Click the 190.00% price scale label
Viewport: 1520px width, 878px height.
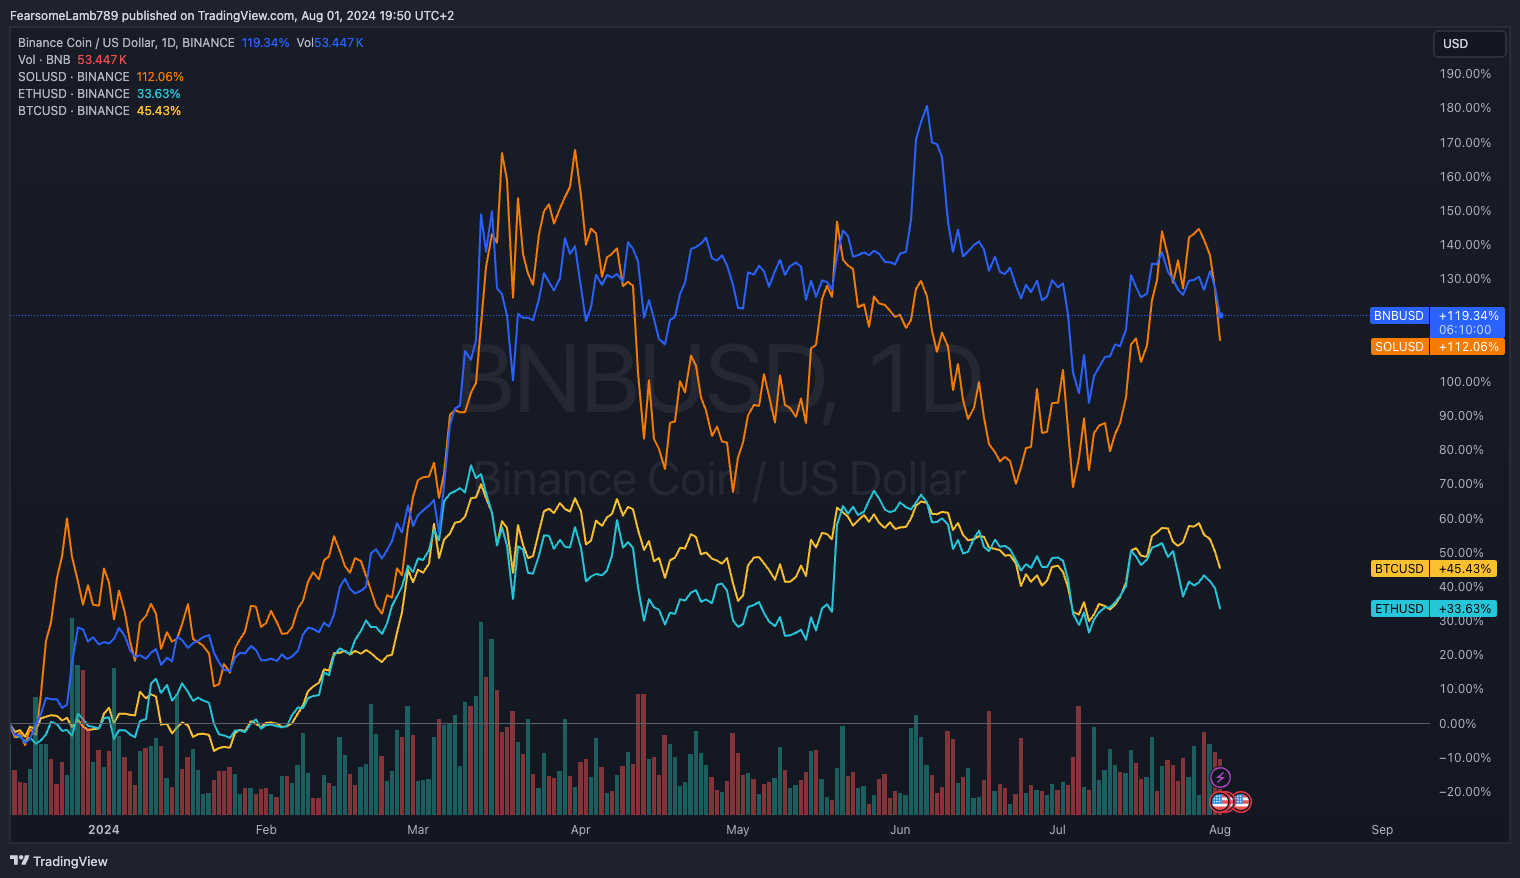1465,74
